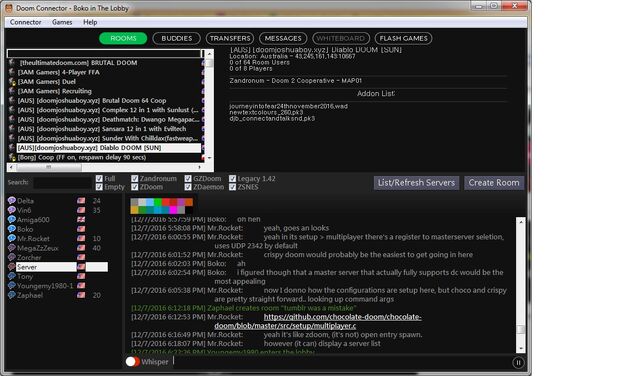Click the icon beside Complex 12 in 1 room
Screen dimensions: 640x376
tap(12, 110)
